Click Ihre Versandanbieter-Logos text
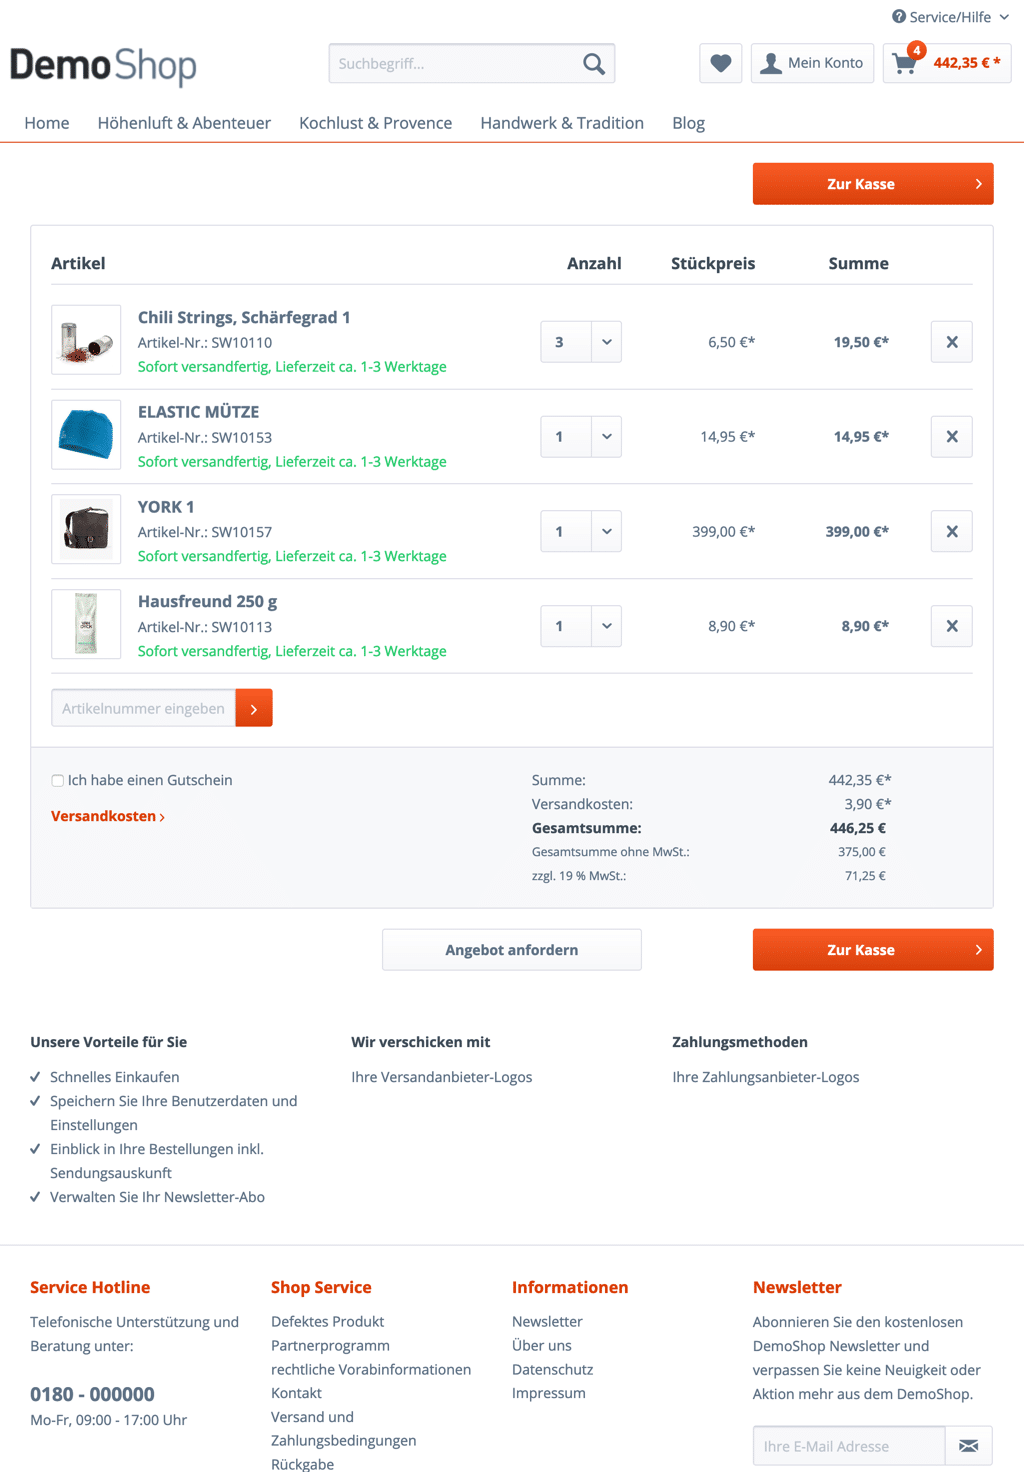 pos(442,1077)
